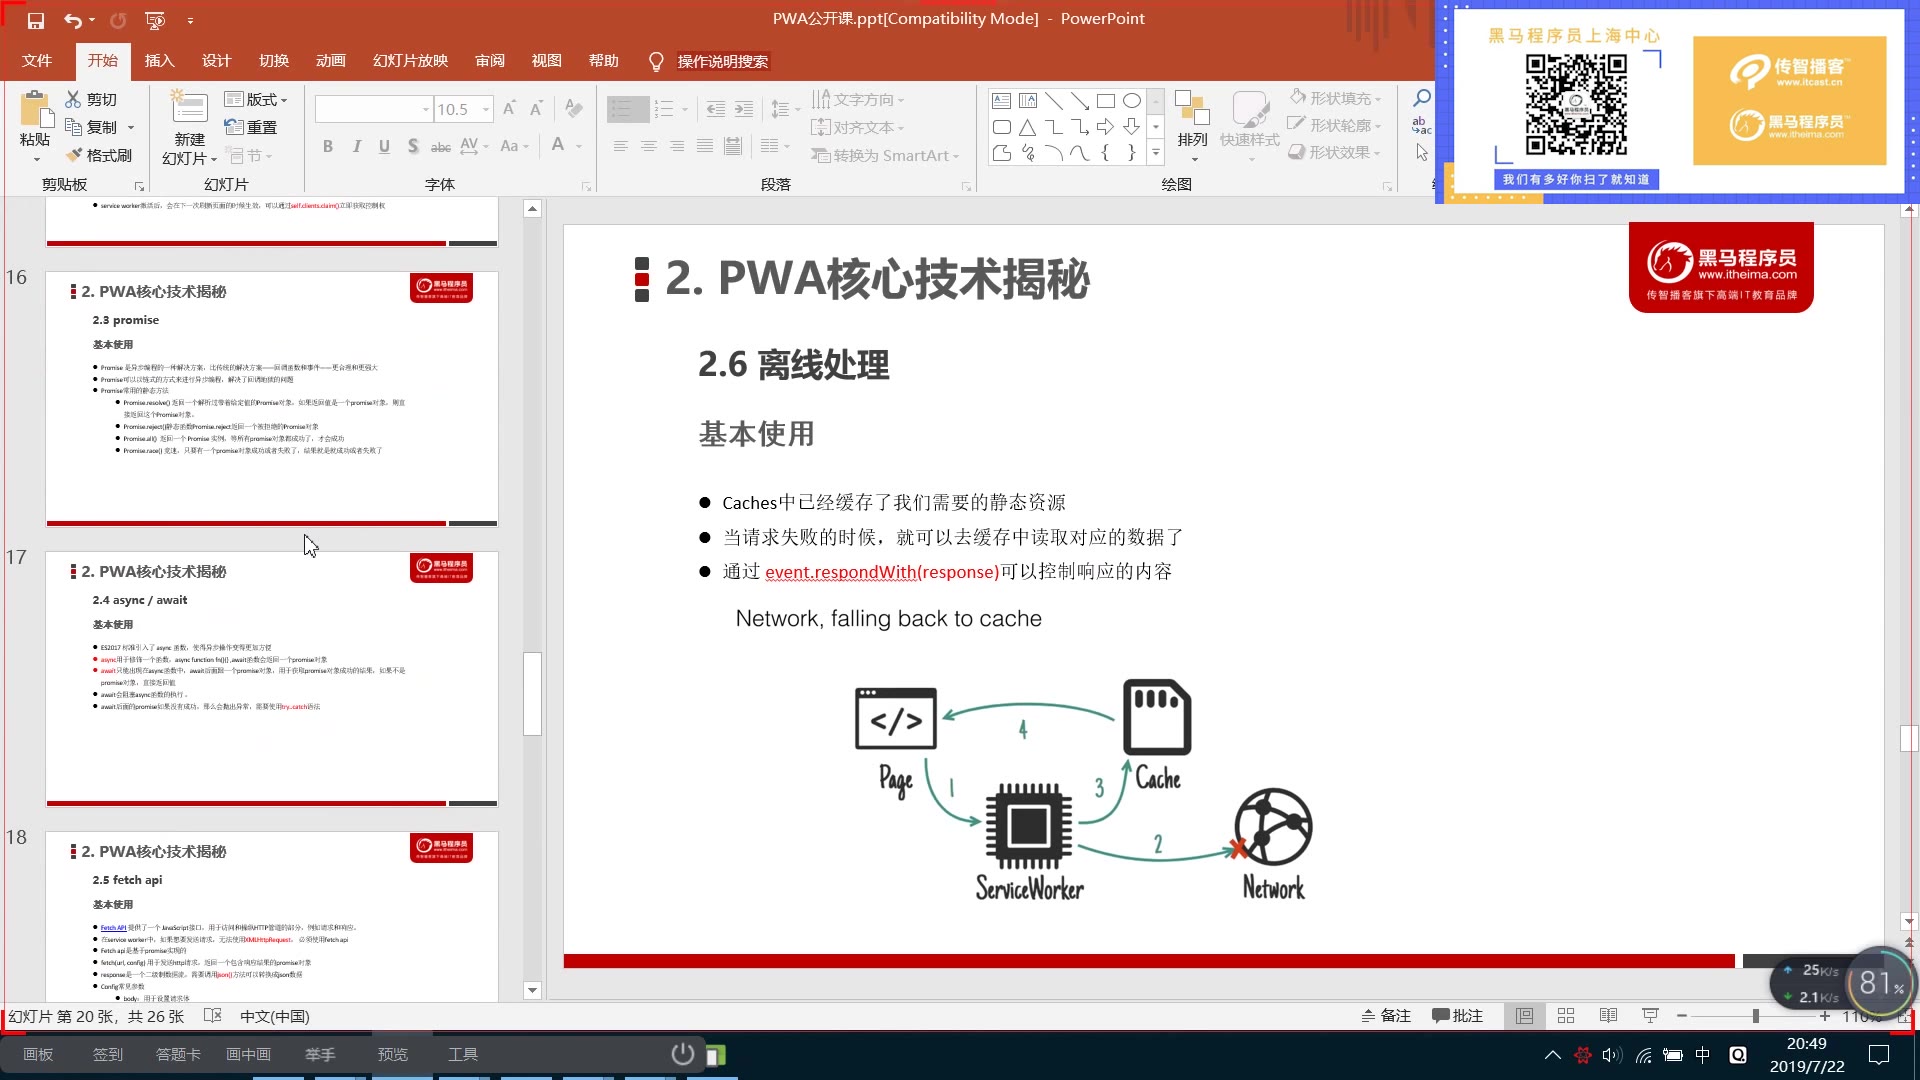Switch to the 设计 Design tab

click(216, 61)
